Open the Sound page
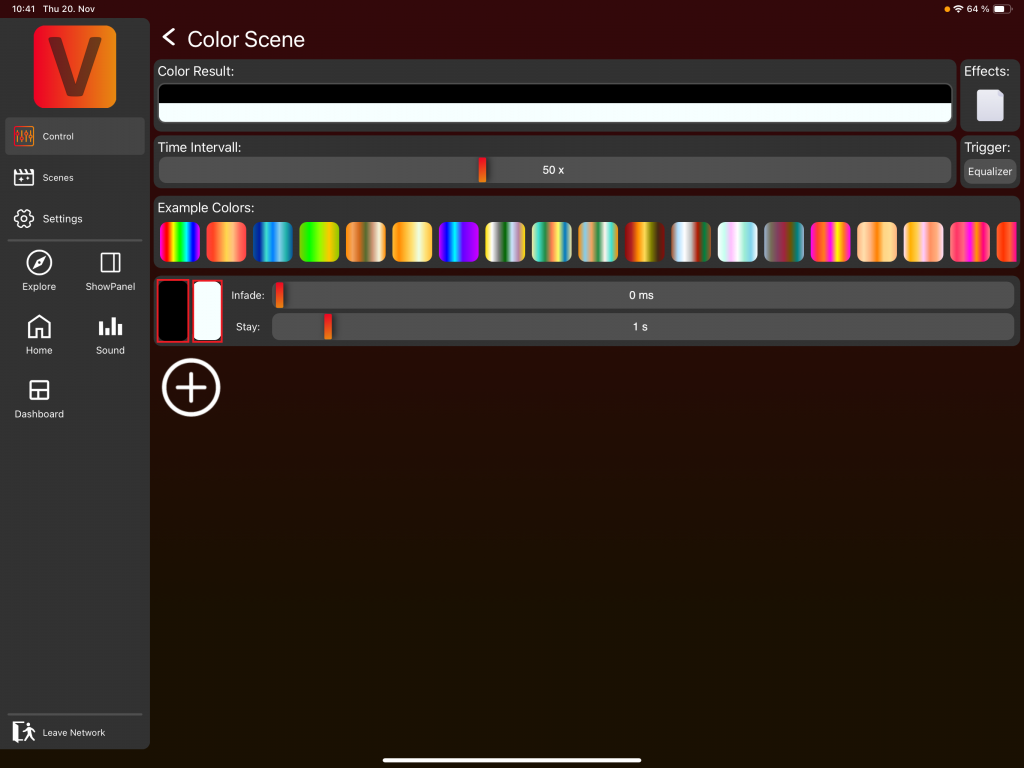1024x768 pixels. [110, 335]
